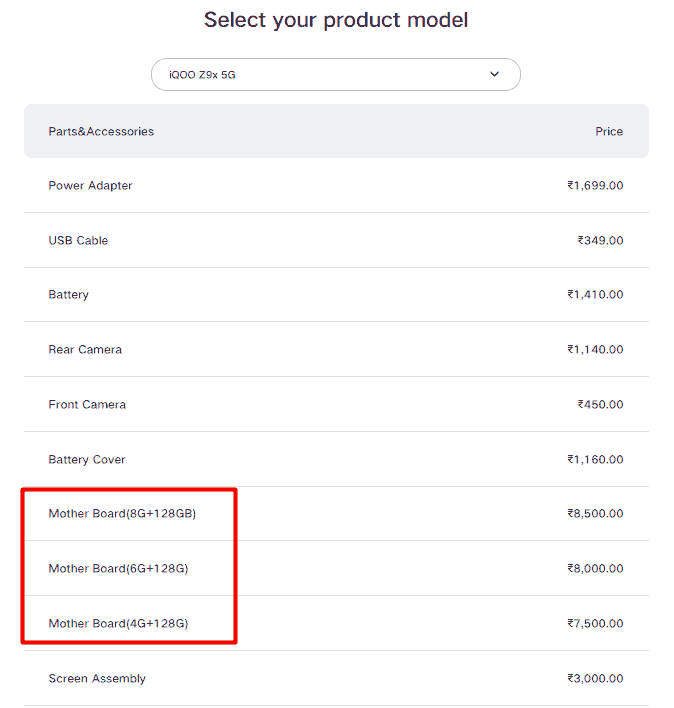
Task: Click the Price column header
Action: (x=608, y=132)
